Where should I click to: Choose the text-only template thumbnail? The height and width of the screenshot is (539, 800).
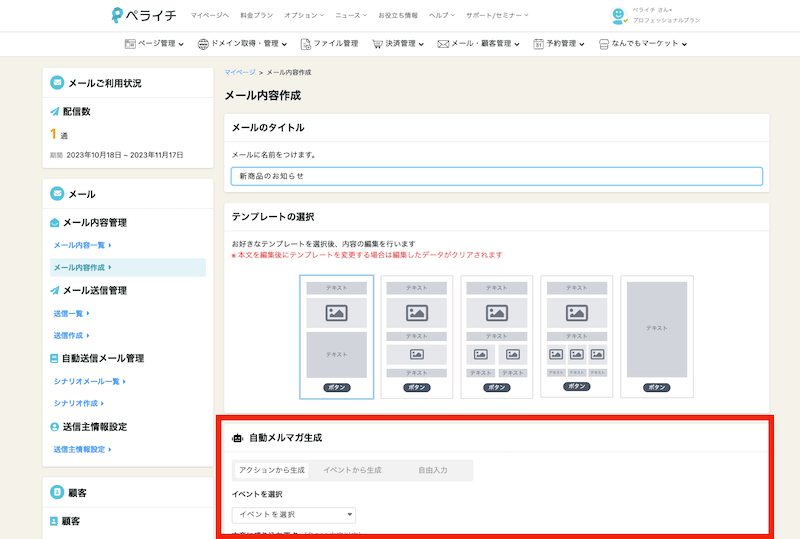pos(655,336)
